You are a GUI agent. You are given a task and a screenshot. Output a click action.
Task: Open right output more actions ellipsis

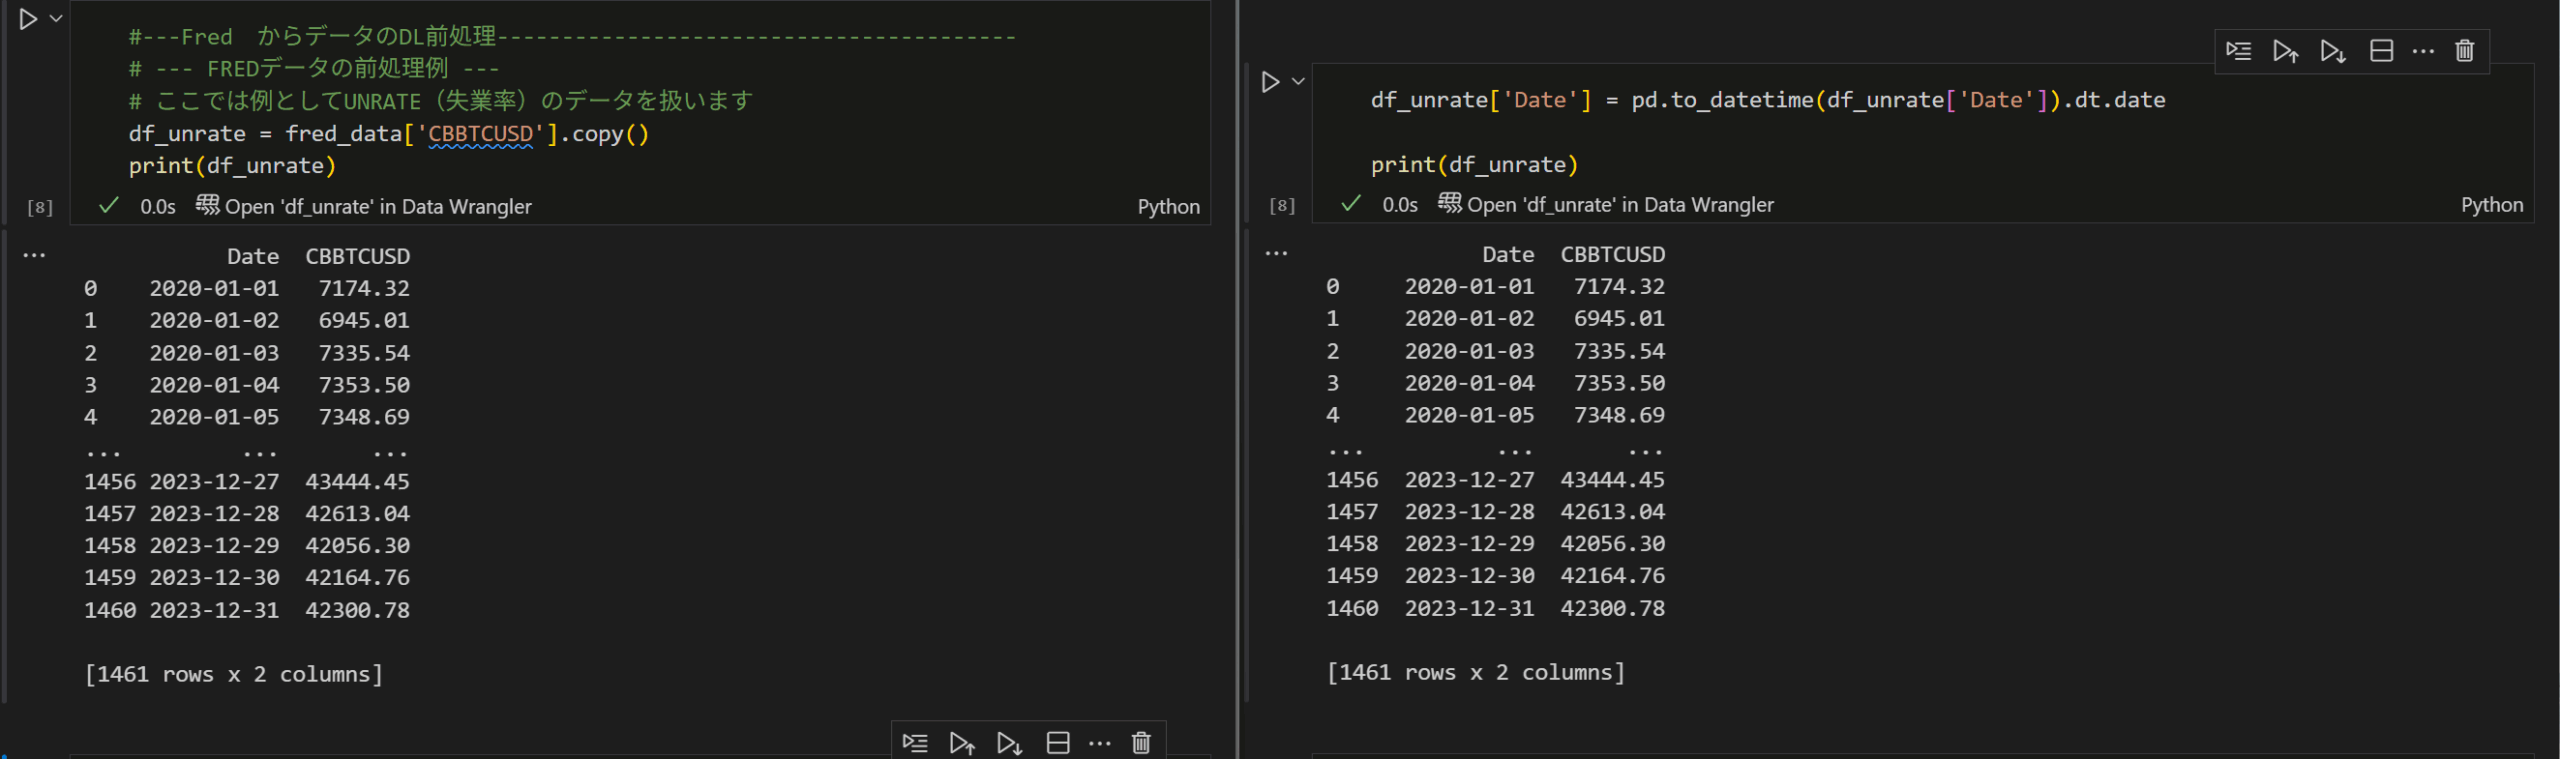(x=1276, y=253)
